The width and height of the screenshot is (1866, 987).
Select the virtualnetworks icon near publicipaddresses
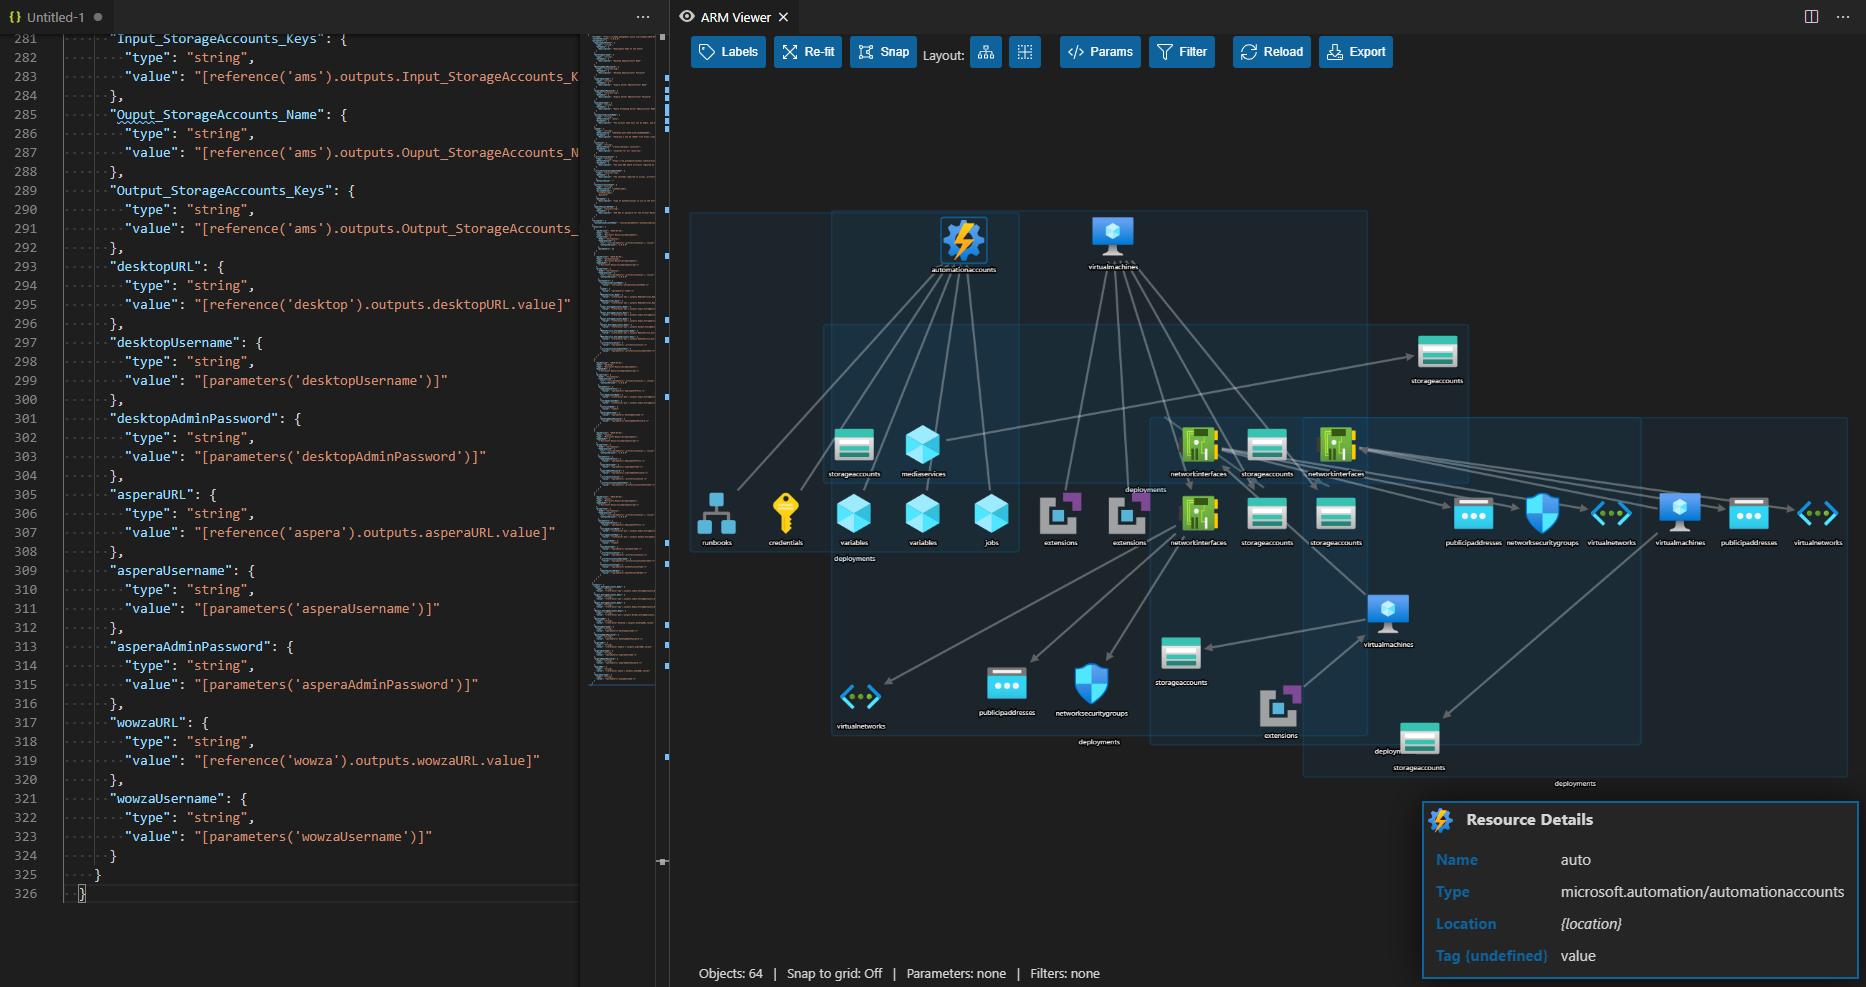tap(1818, 513)
